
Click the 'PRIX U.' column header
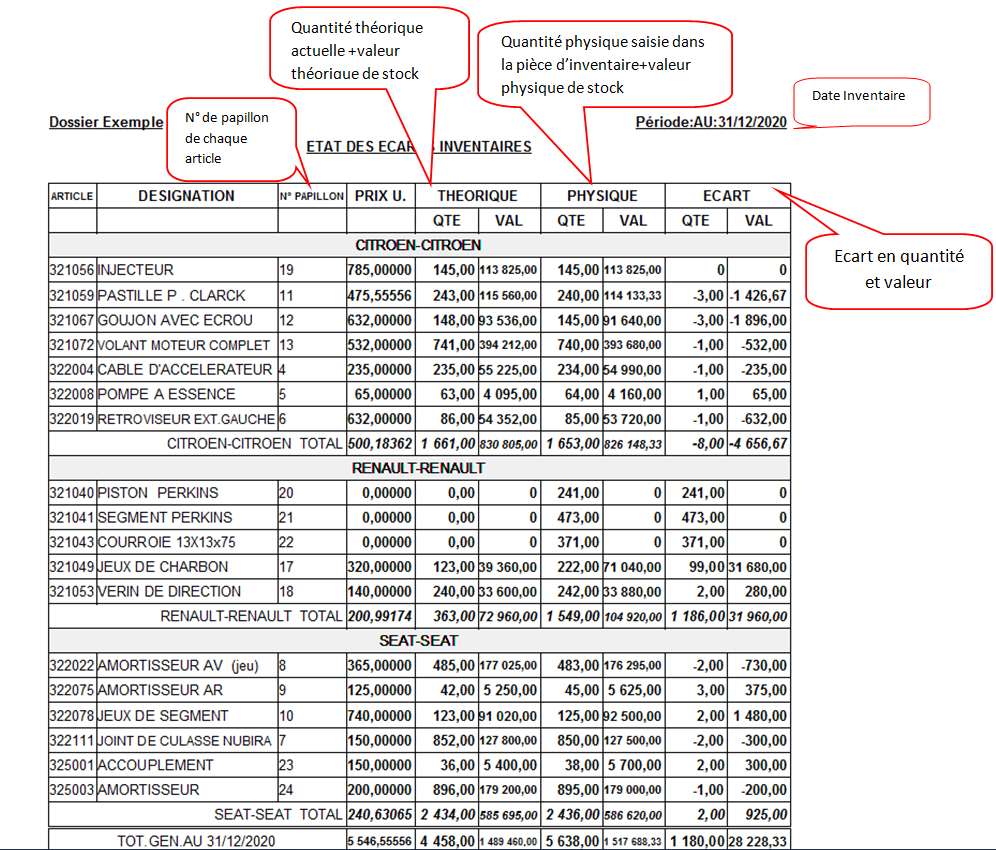380,196
